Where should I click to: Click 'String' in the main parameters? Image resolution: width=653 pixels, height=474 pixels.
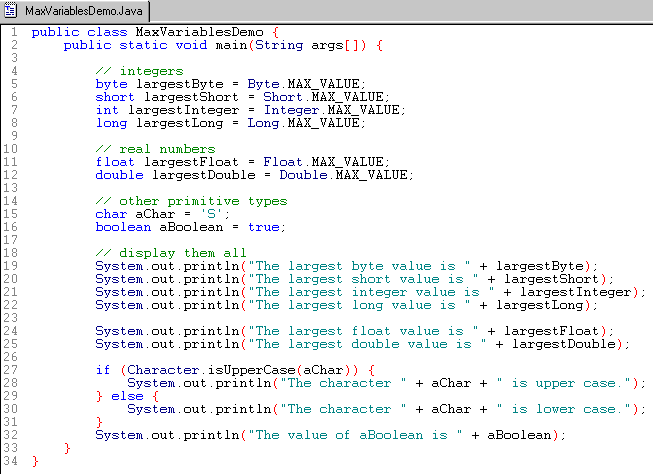click(279, 45)
